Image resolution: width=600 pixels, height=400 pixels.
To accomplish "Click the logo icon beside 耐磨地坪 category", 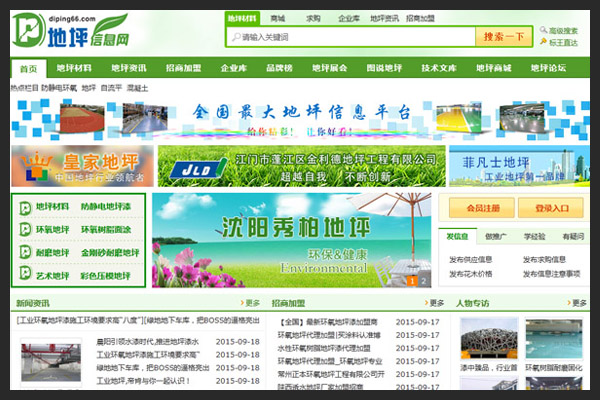I will tap(25, 252).
